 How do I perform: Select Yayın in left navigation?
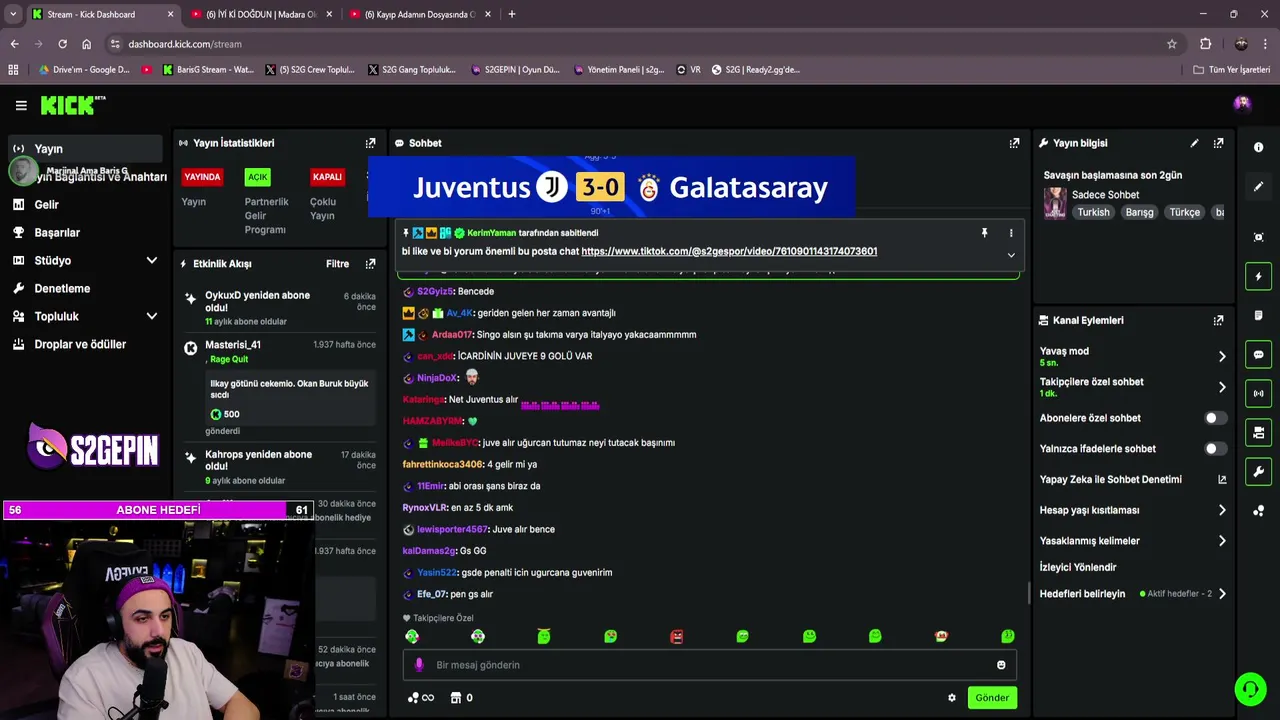(x=85, y=148)
